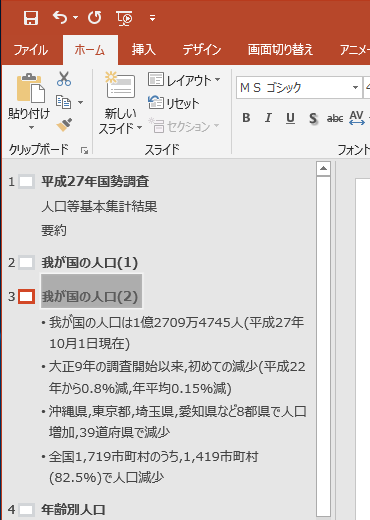This screenshot has height=520, width=370.
Task: Click the 貼り付け paste icon
Action: click(30, 88)
